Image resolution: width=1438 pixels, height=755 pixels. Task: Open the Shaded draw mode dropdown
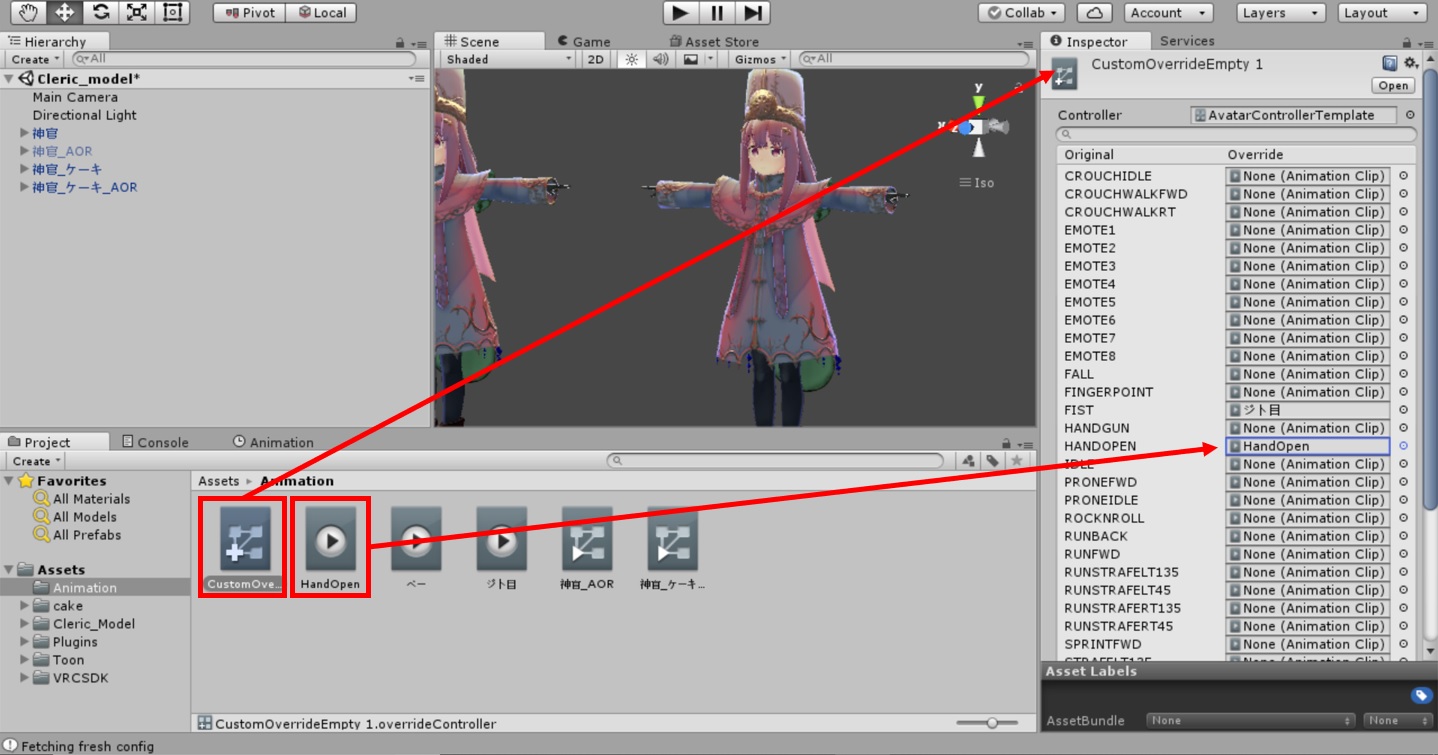pyautogui.click(x=508, y=59)
